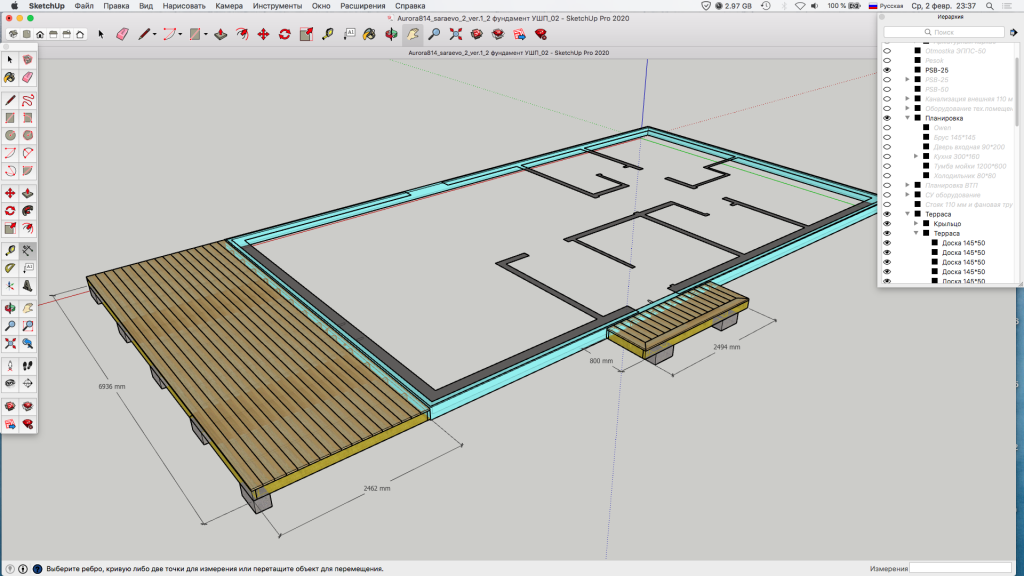Open the Камера menu
Viewport: 1024px width, 576px height.
click(229, 6)
